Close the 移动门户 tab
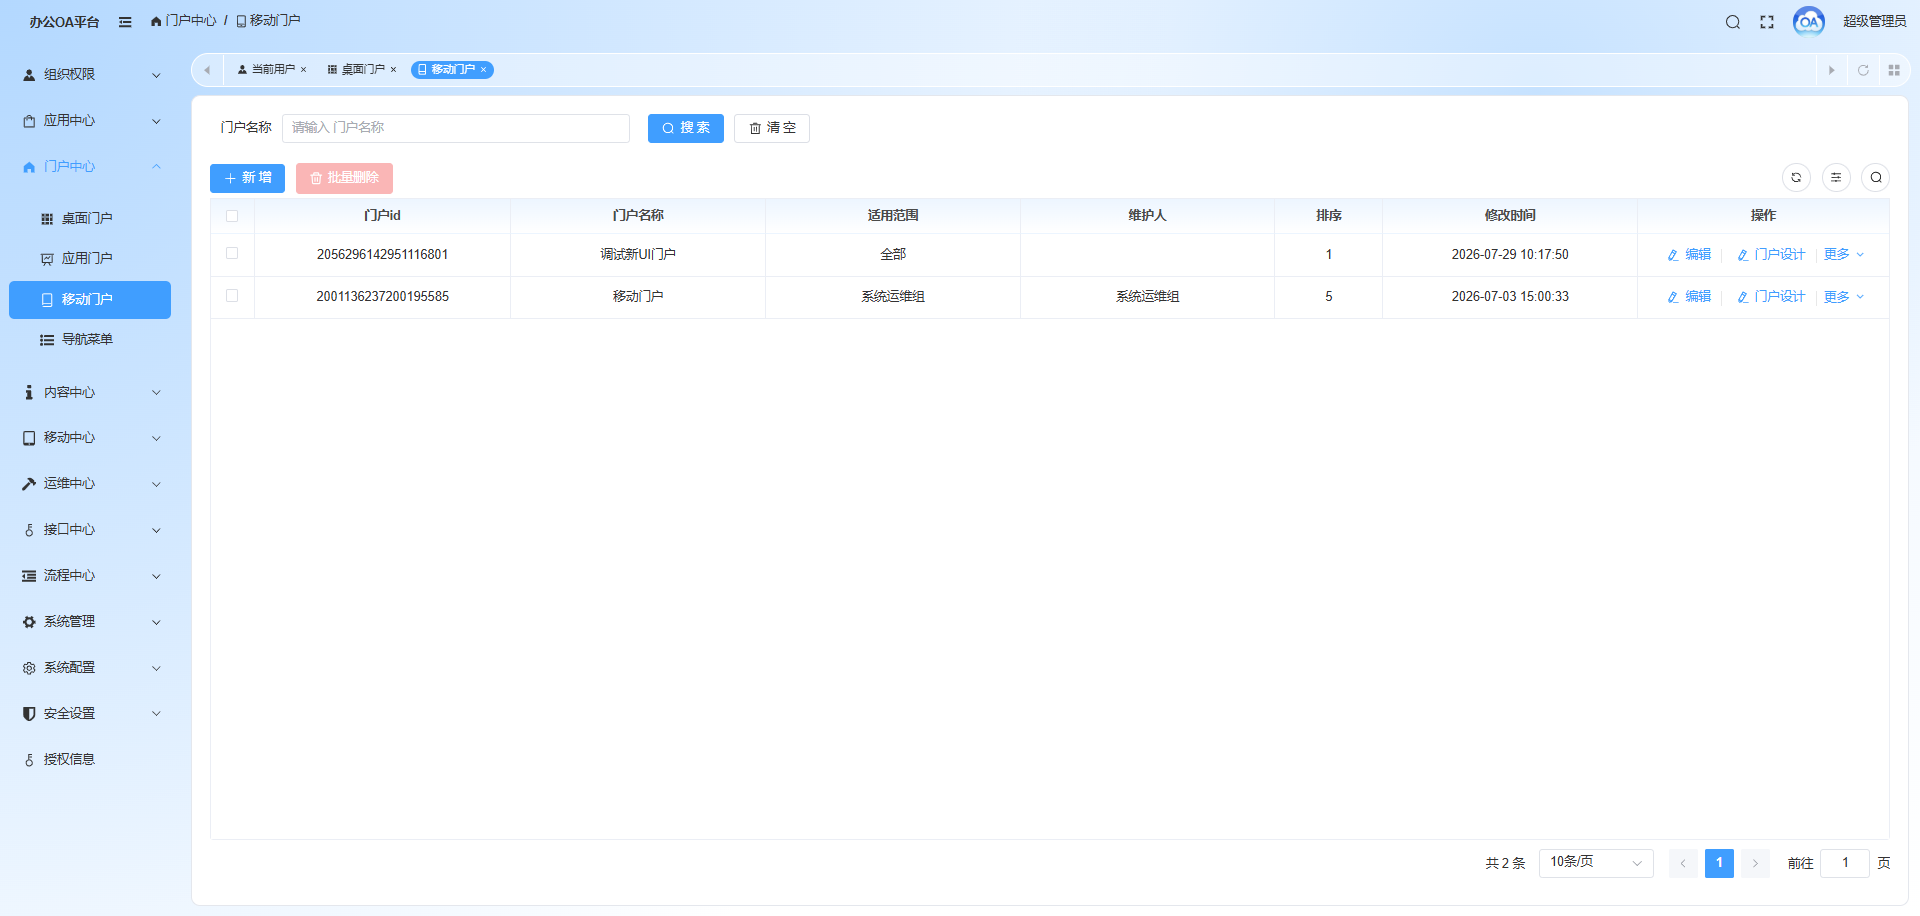 coord(483,70)
